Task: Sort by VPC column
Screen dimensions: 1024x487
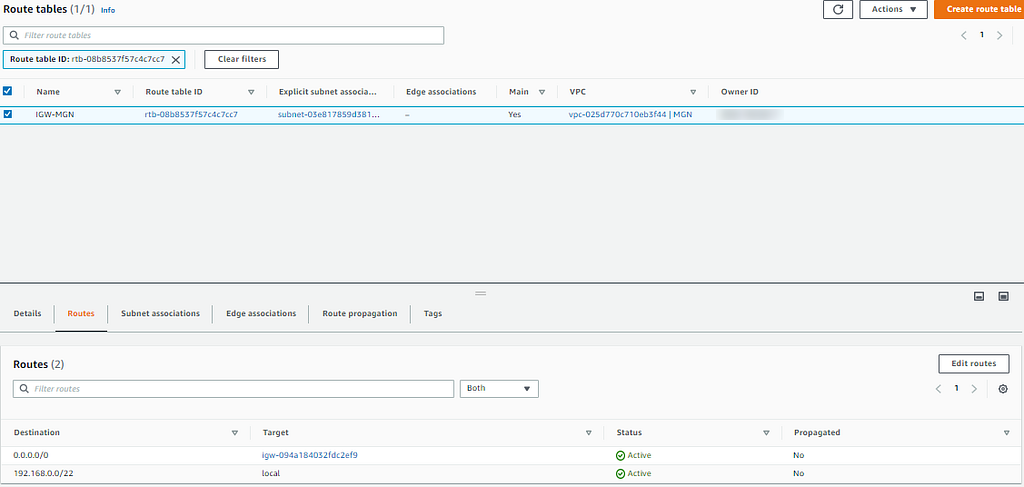Action: click(693, 92)
